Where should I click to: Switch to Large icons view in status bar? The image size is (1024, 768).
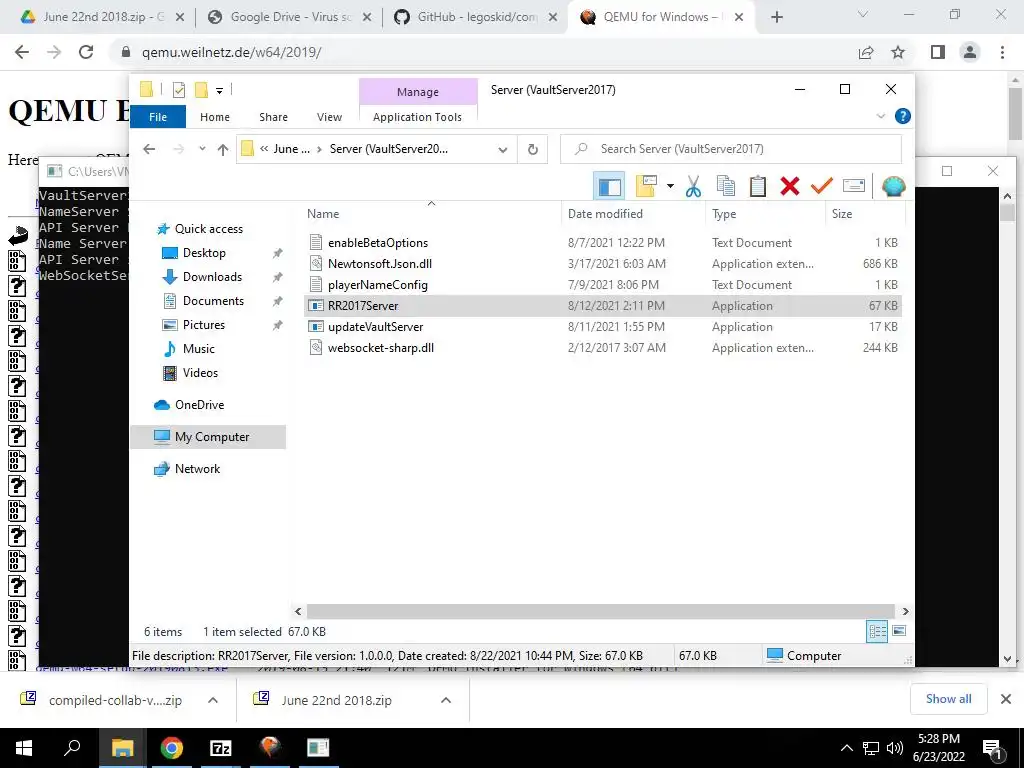coord(899,631)
